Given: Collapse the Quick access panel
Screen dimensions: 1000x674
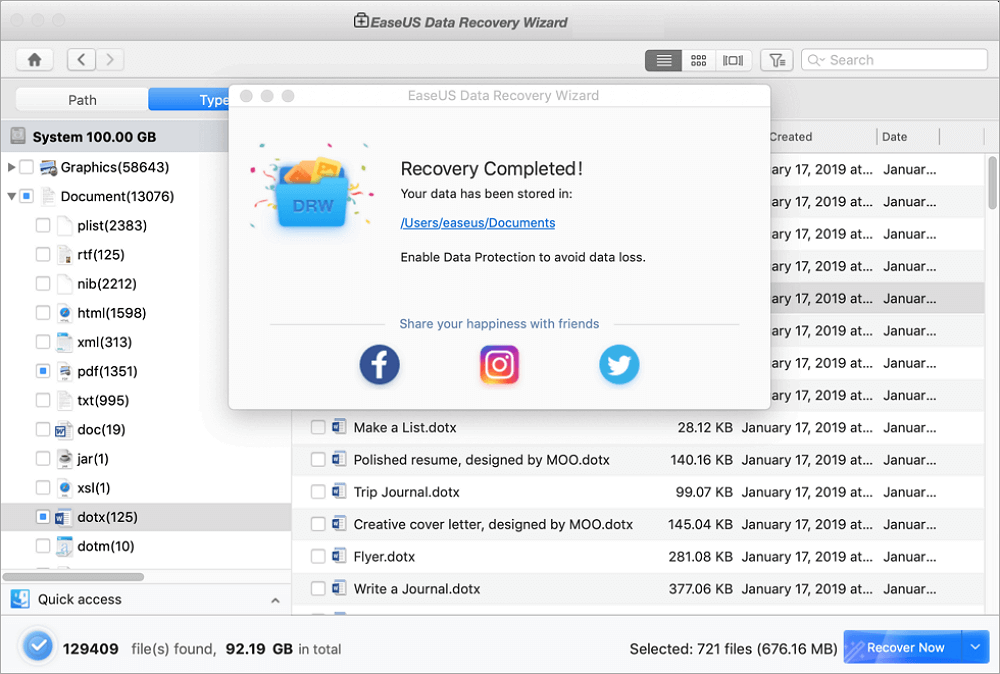Looking at the screenshot, I should click(x=275, y=600).
